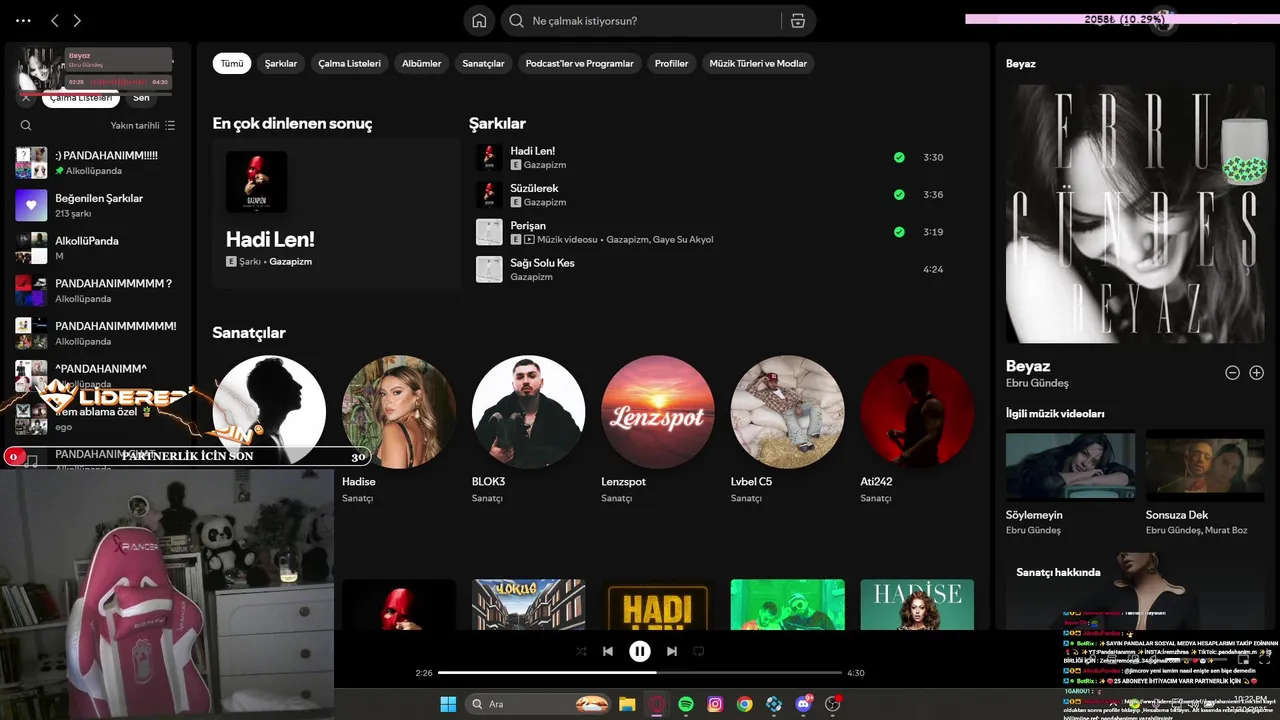The image size is (1280, 720).
Task: Open the Ati242 artist card
Action: point(917,430)
